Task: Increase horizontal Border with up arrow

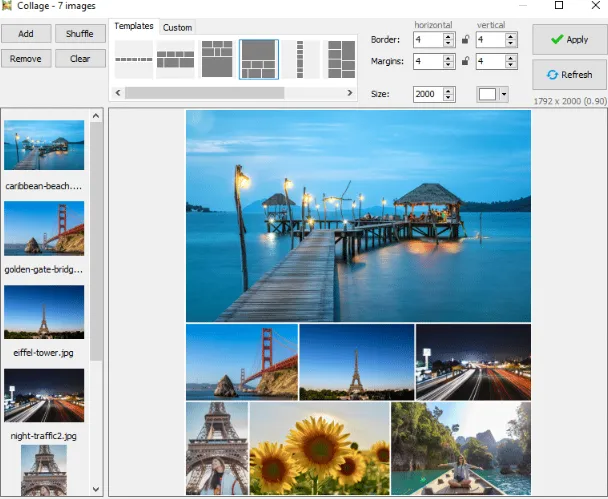Action: coord(448,36)
